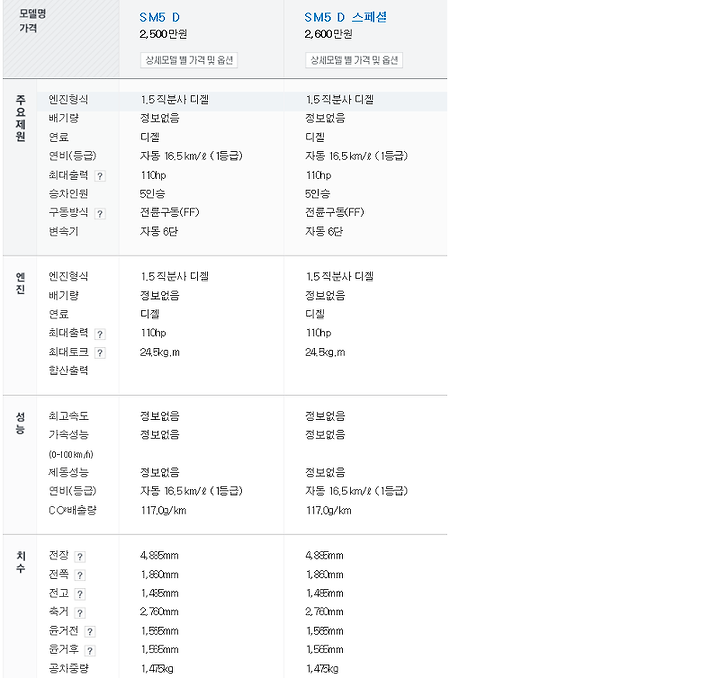This screenshot has height=678, width=720.
Task: Click the question mark next to 윤거후
Action: click(90, 650)
